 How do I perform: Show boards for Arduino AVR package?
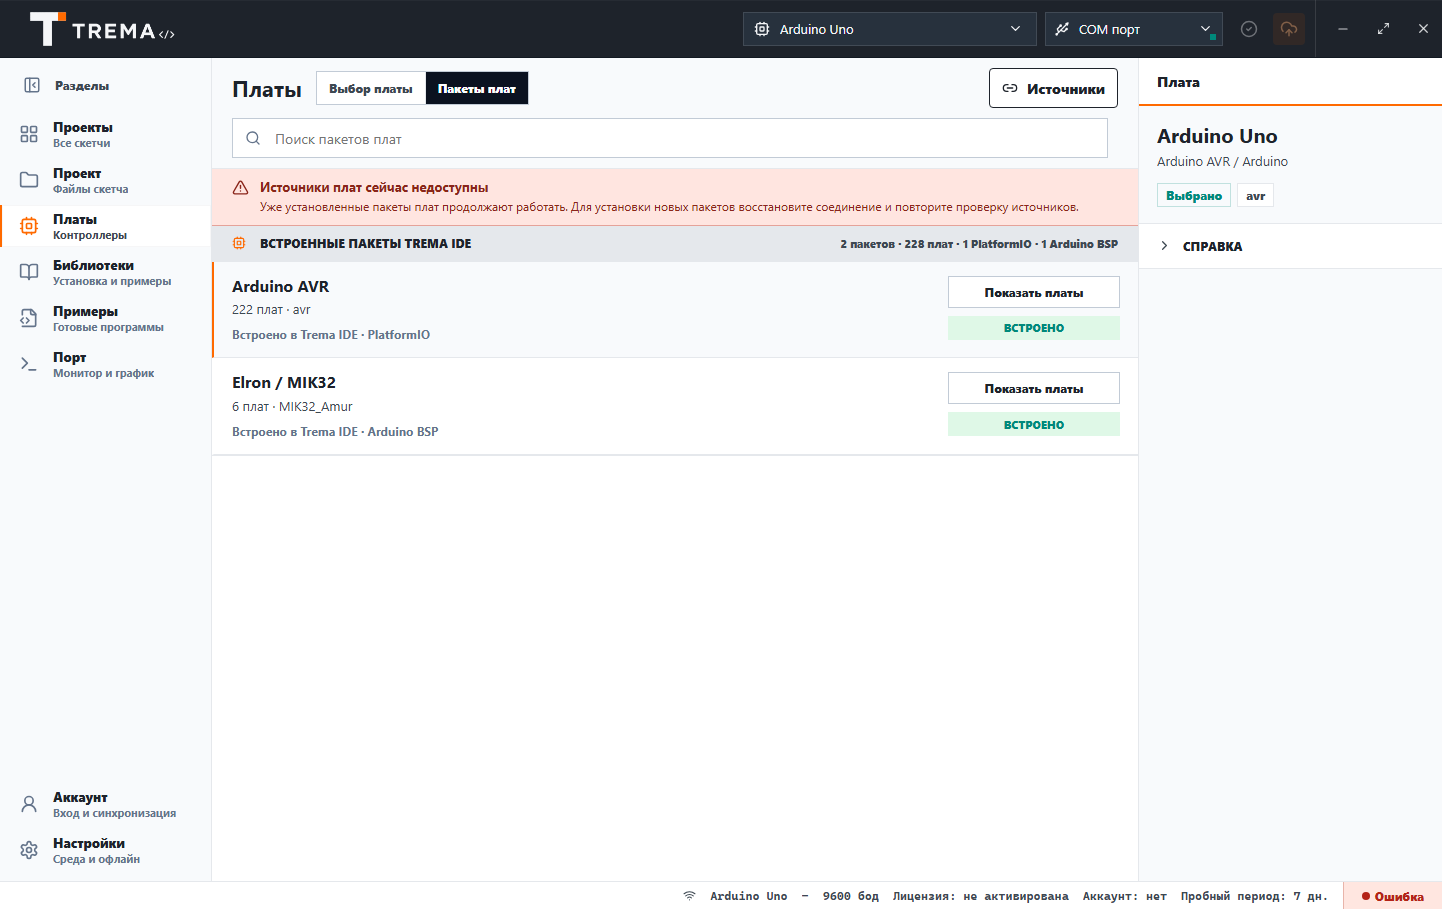tap(1034, 292)
